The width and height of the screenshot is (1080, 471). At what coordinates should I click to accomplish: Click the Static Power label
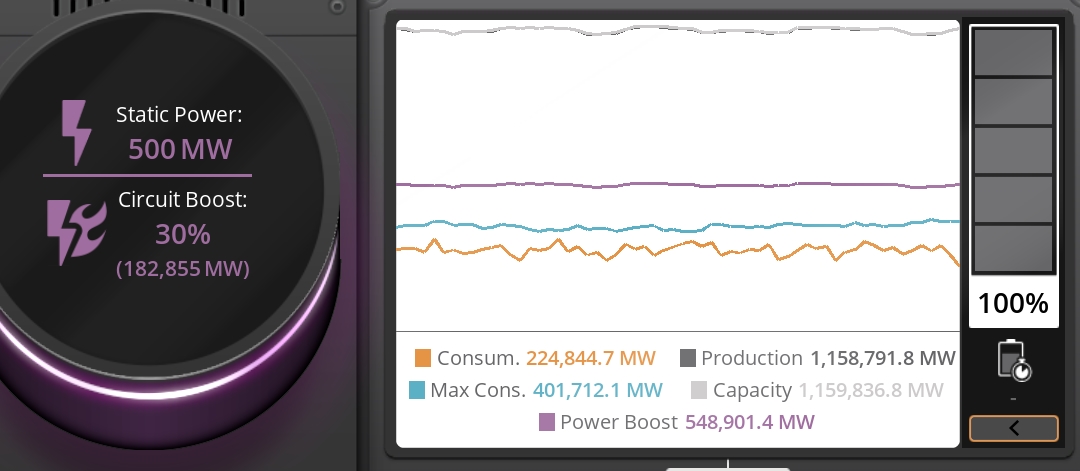click(179, 115)
